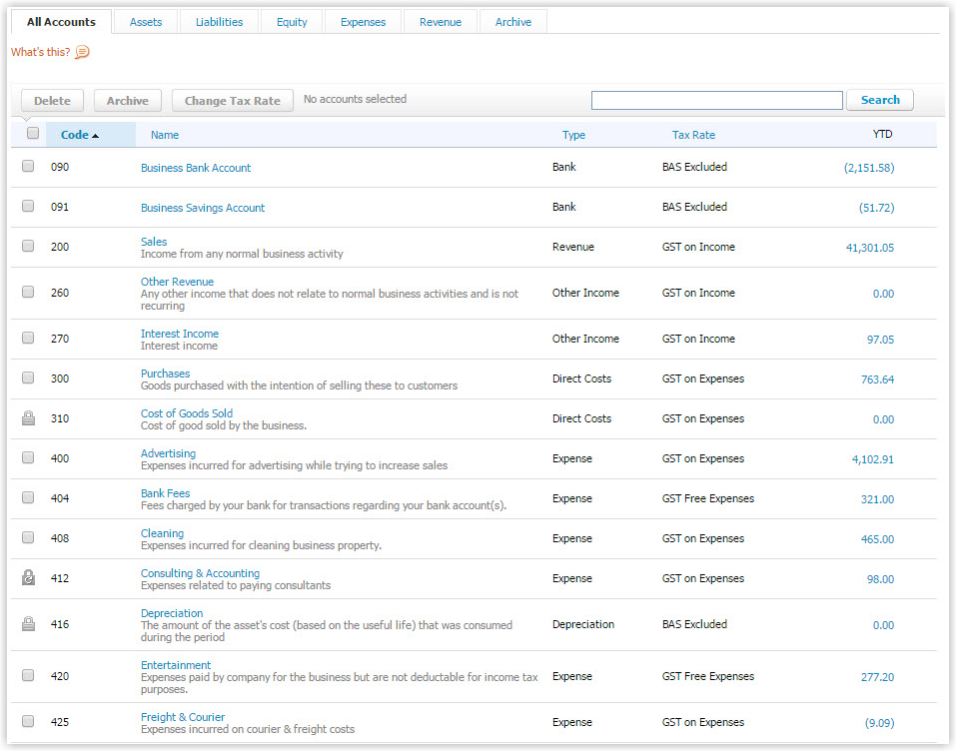Open the Cost of Goods Sold account
This screenshot has width=957, height=752.
187,413
